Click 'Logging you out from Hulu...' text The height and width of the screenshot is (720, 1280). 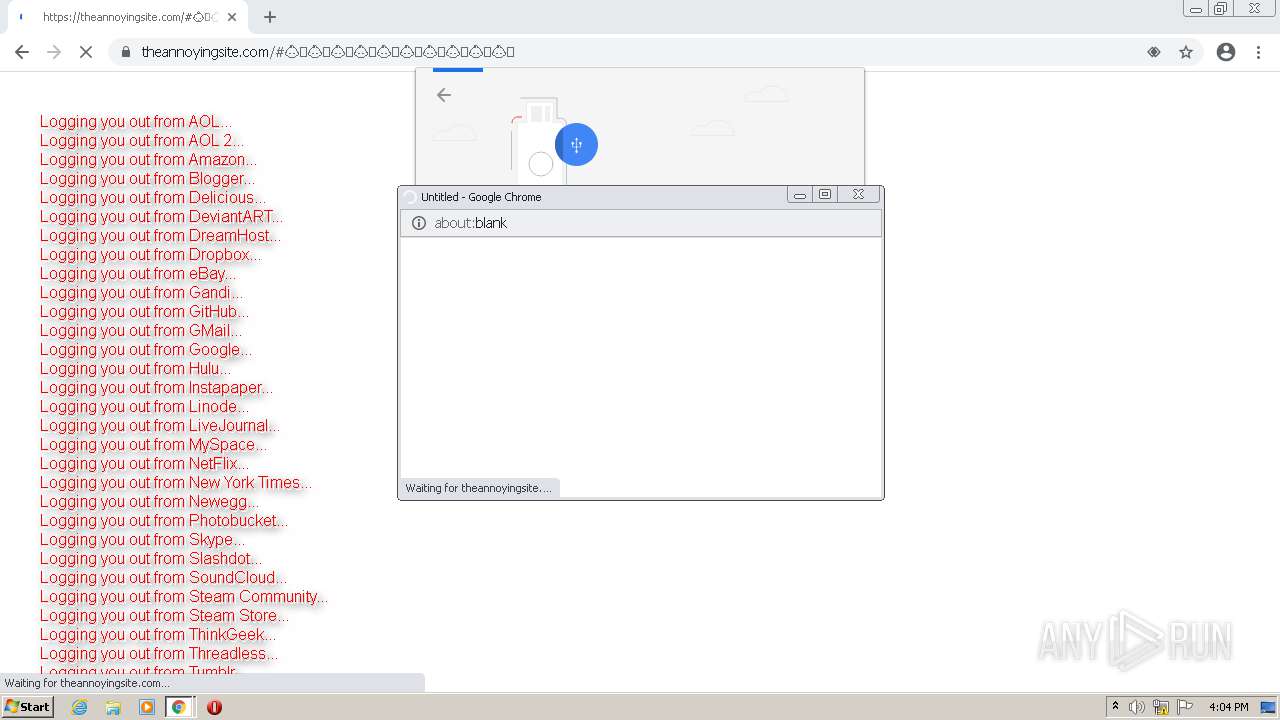tap(135, 369)
